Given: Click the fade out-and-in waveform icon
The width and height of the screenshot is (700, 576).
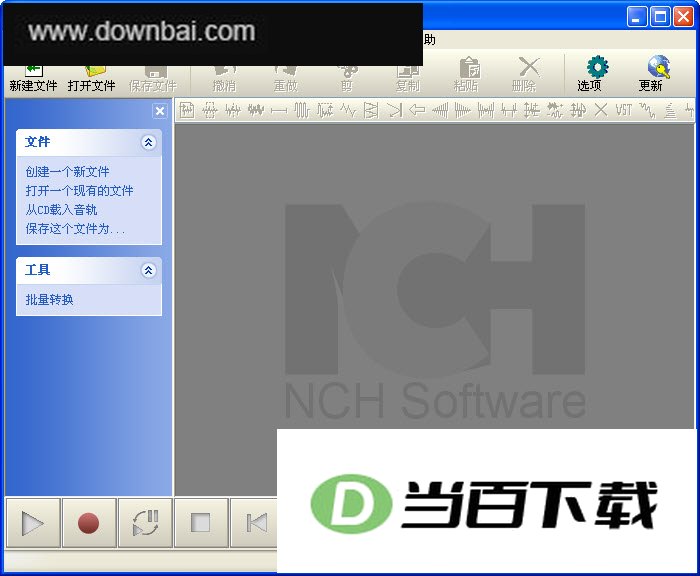Looking at the screenshot, I should click(x=486, y=110).
